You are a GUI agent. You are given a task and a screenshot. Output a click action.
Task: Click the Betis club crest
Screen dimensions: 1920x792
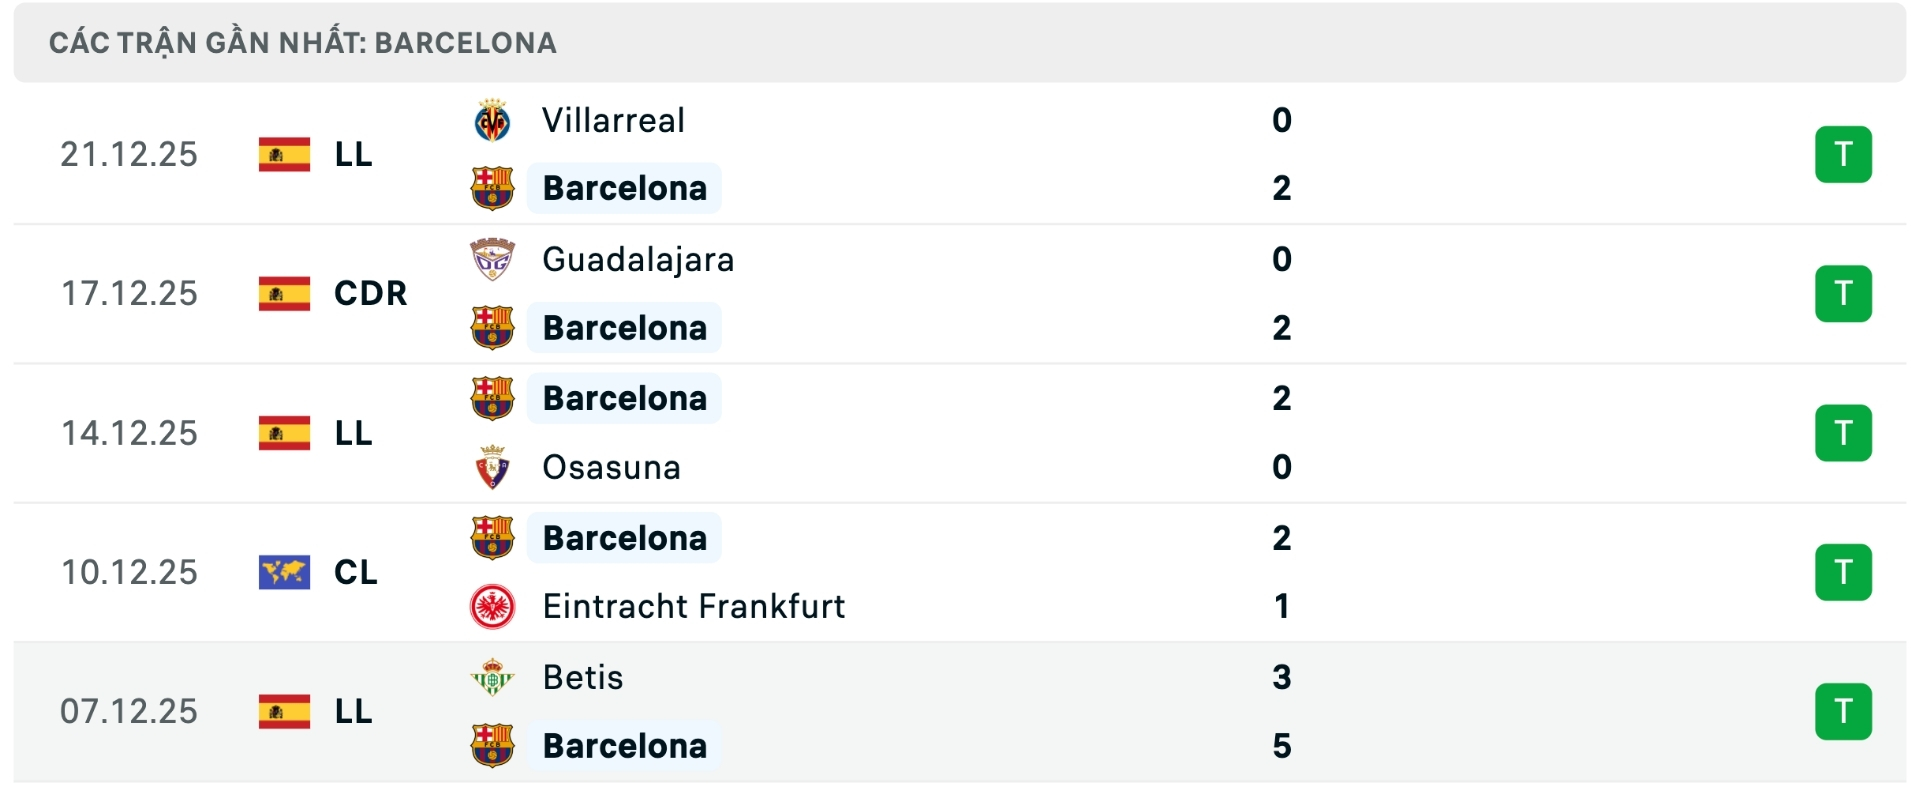pos(491,676)
